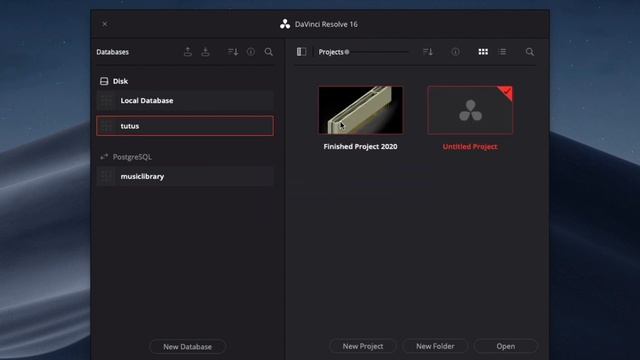Viewport: 640px width, 360px height.
Task: Click the projects search icon
Action: click(x=530, y=52)
